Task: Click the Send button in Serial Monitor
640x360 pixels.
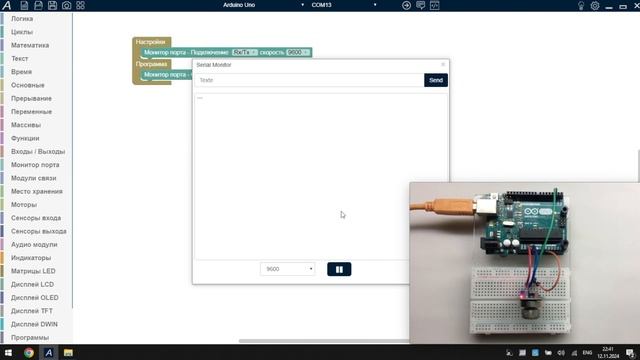Action: pyautogui.click(x=436, y=80)
